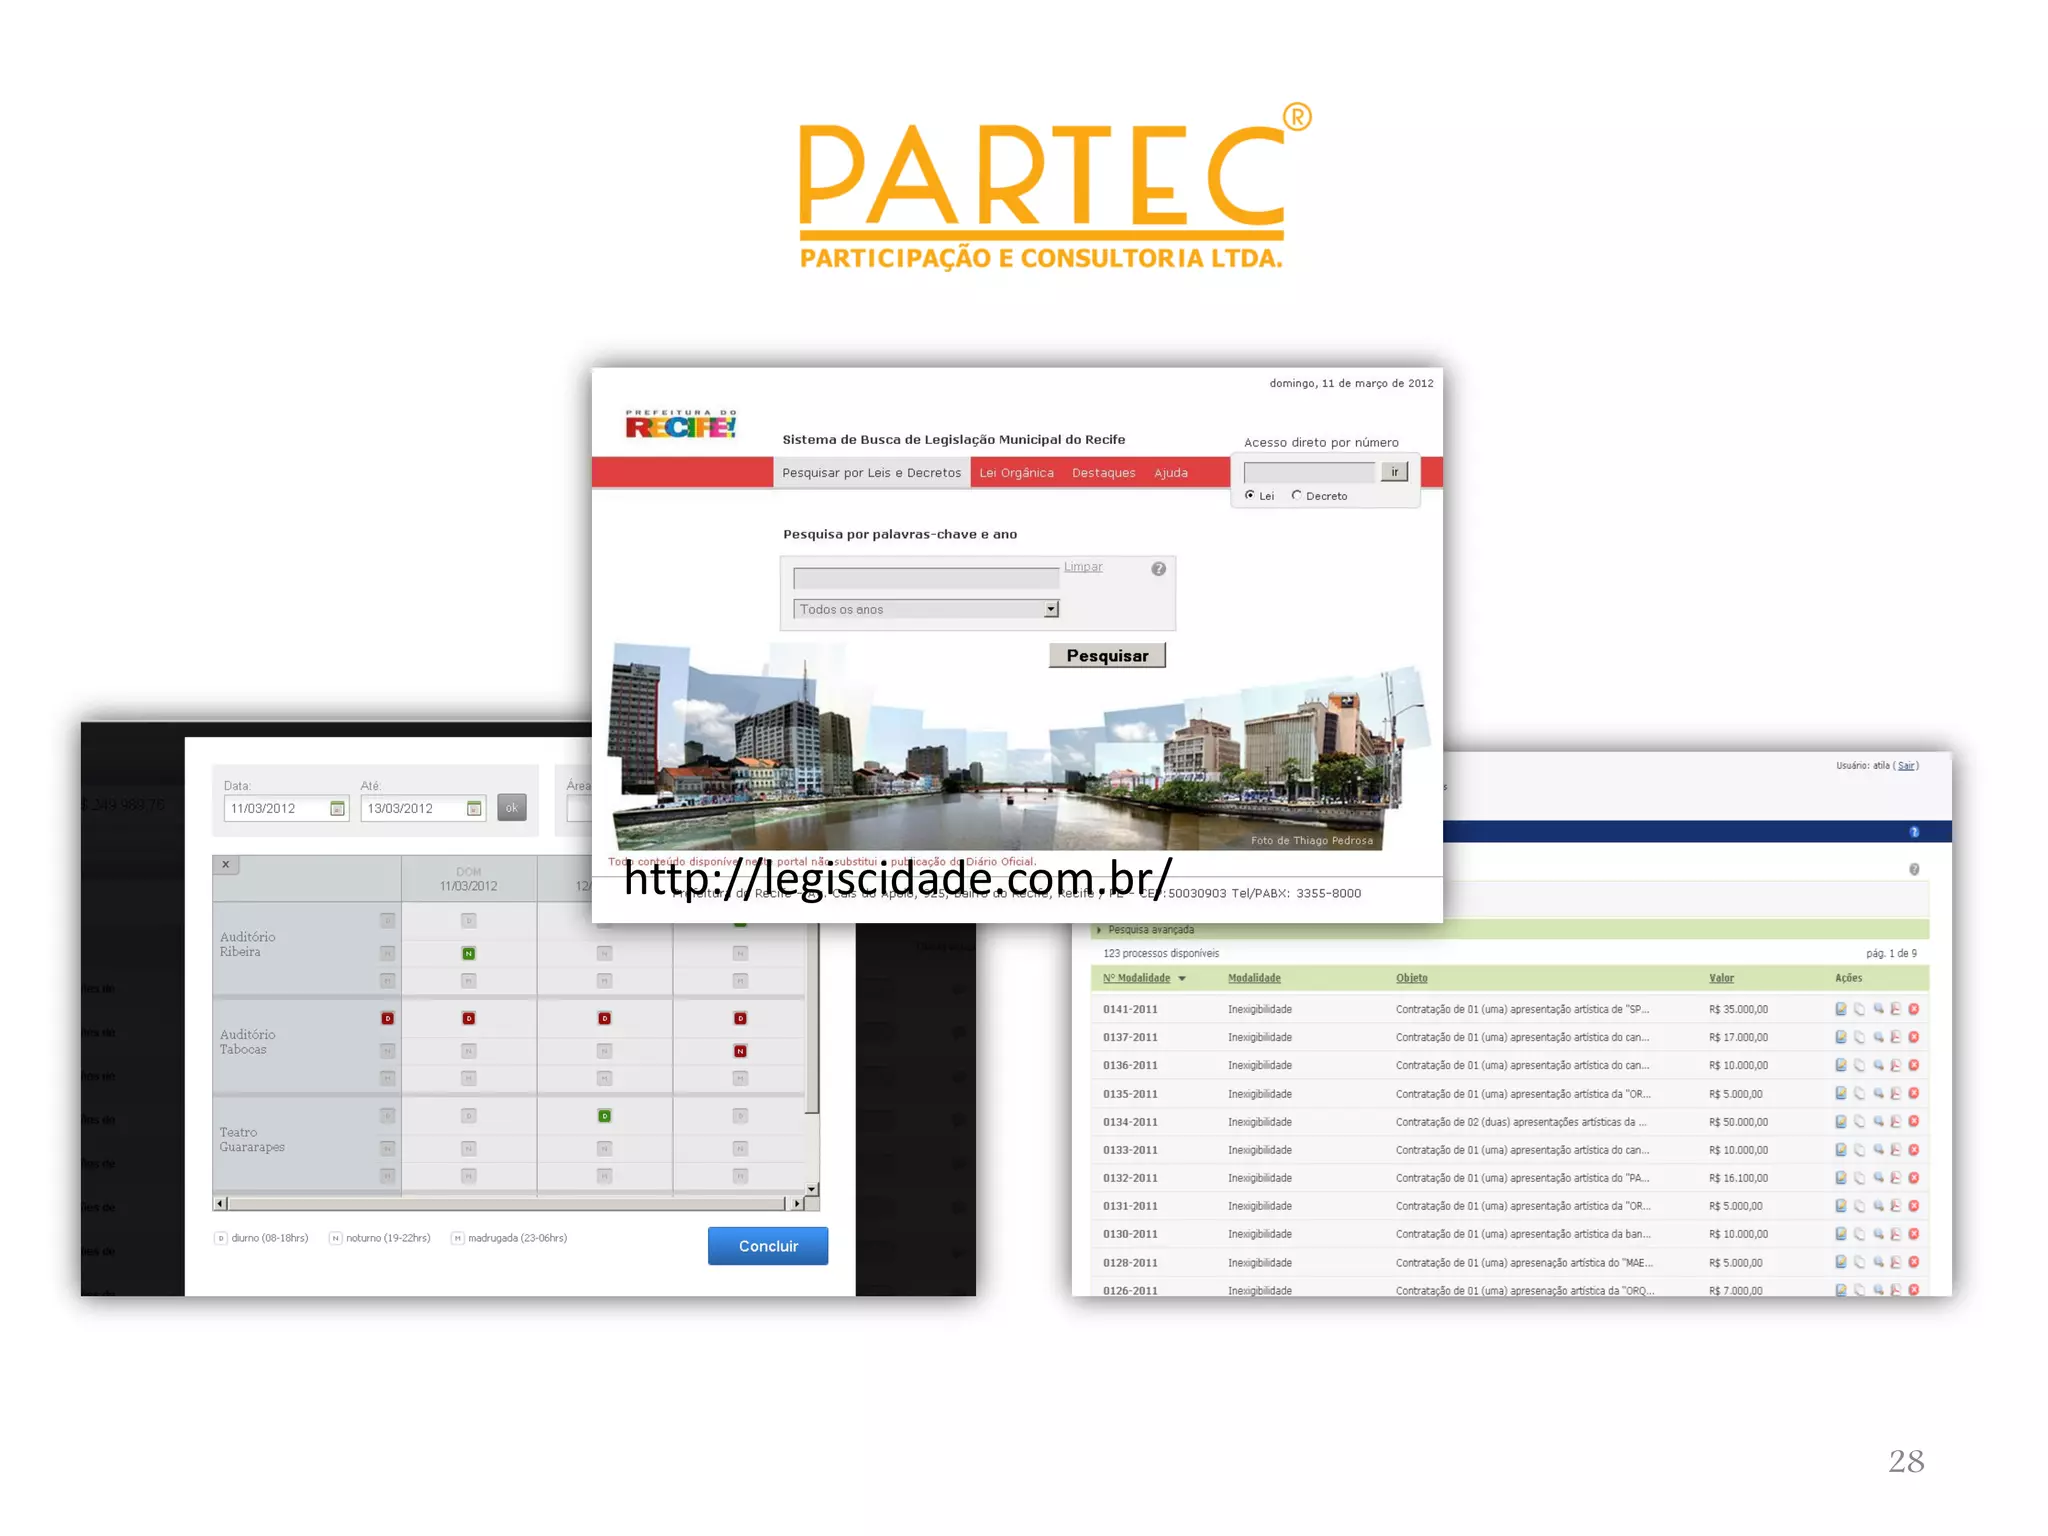Click magnifier view icon for process 0141-2011

(x=1878, y=1009)
